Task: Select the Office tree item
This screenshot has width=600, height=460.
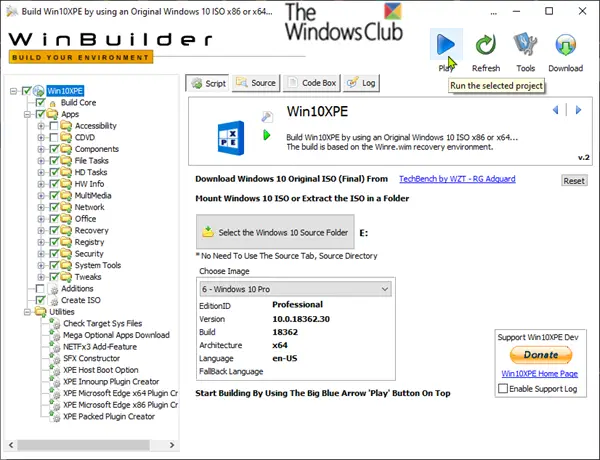Action: [85, 219]
